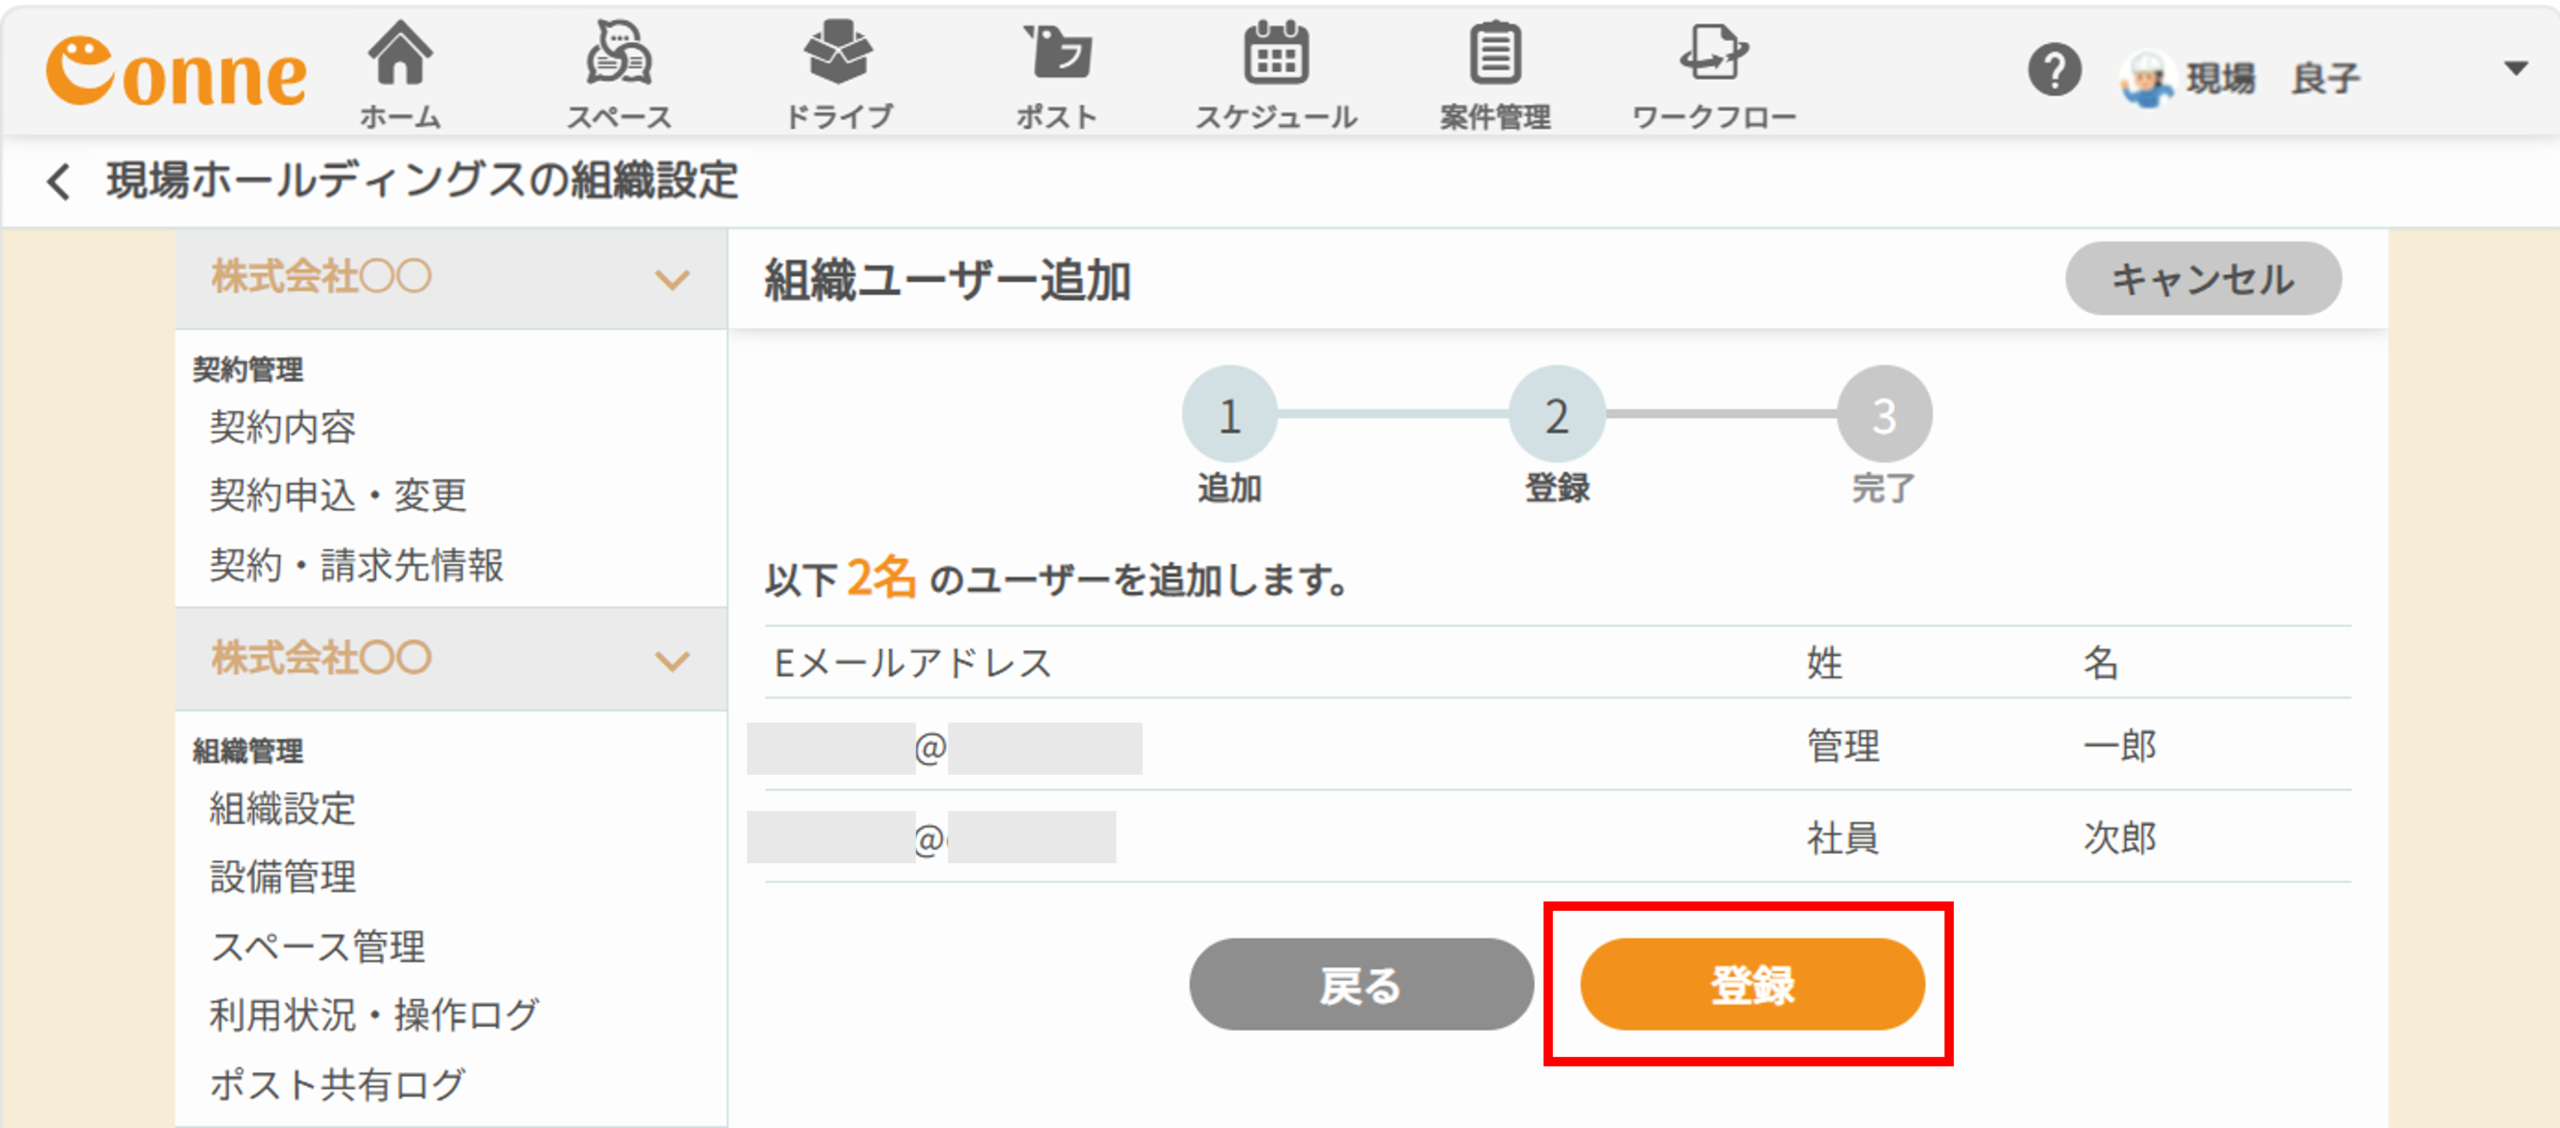The image size is (2560, 1128).
Task: Click the user avatar for 現場 良子
Action: click(2145, 77)
